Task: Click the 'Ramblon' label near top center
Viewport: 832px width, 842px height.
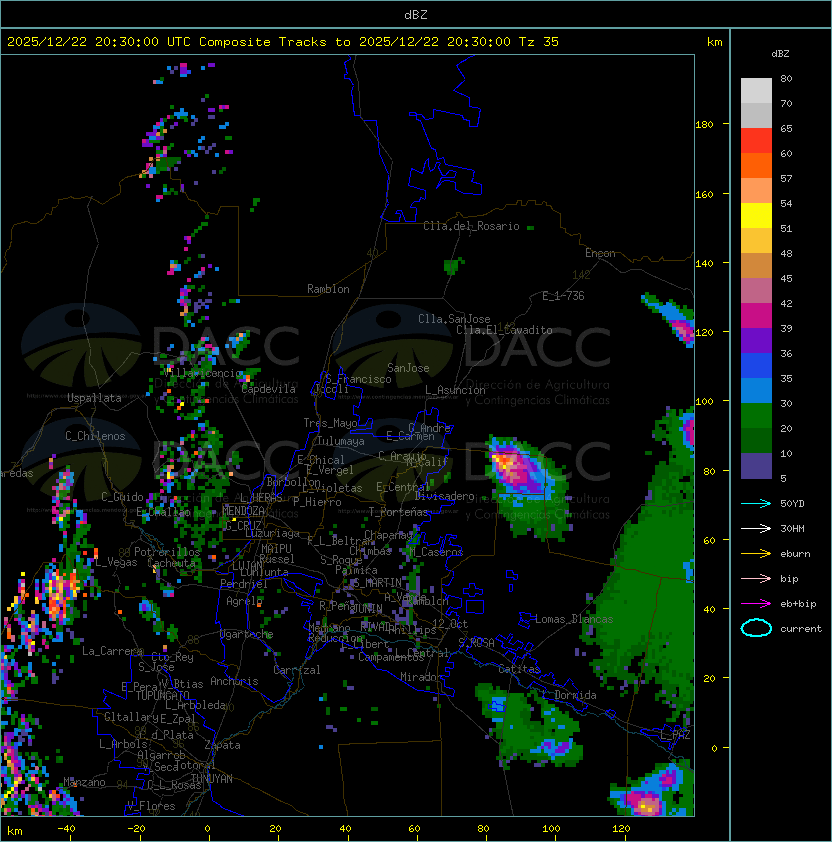Action: tap(328, 289)
